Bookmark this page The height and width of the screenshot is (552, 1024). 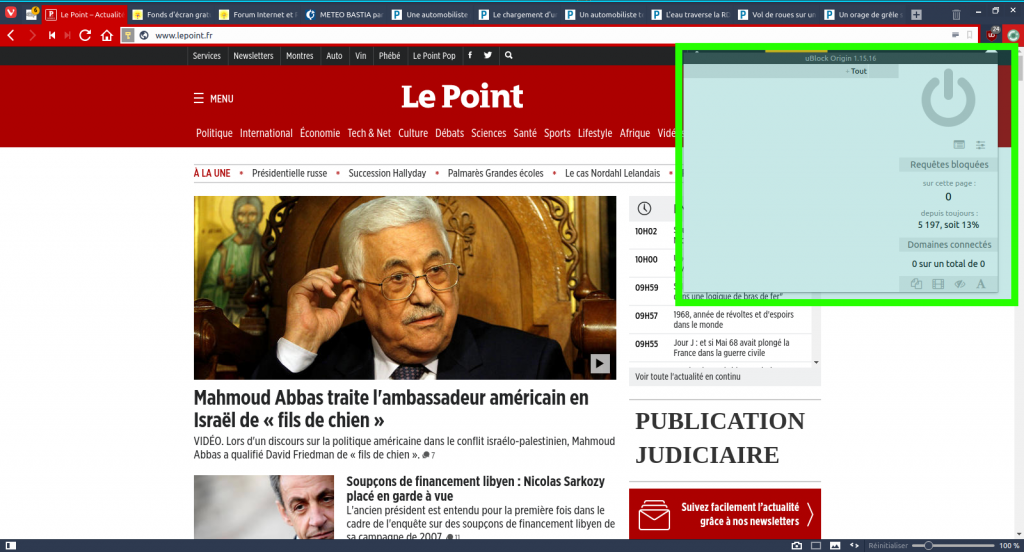click(970, 35)
